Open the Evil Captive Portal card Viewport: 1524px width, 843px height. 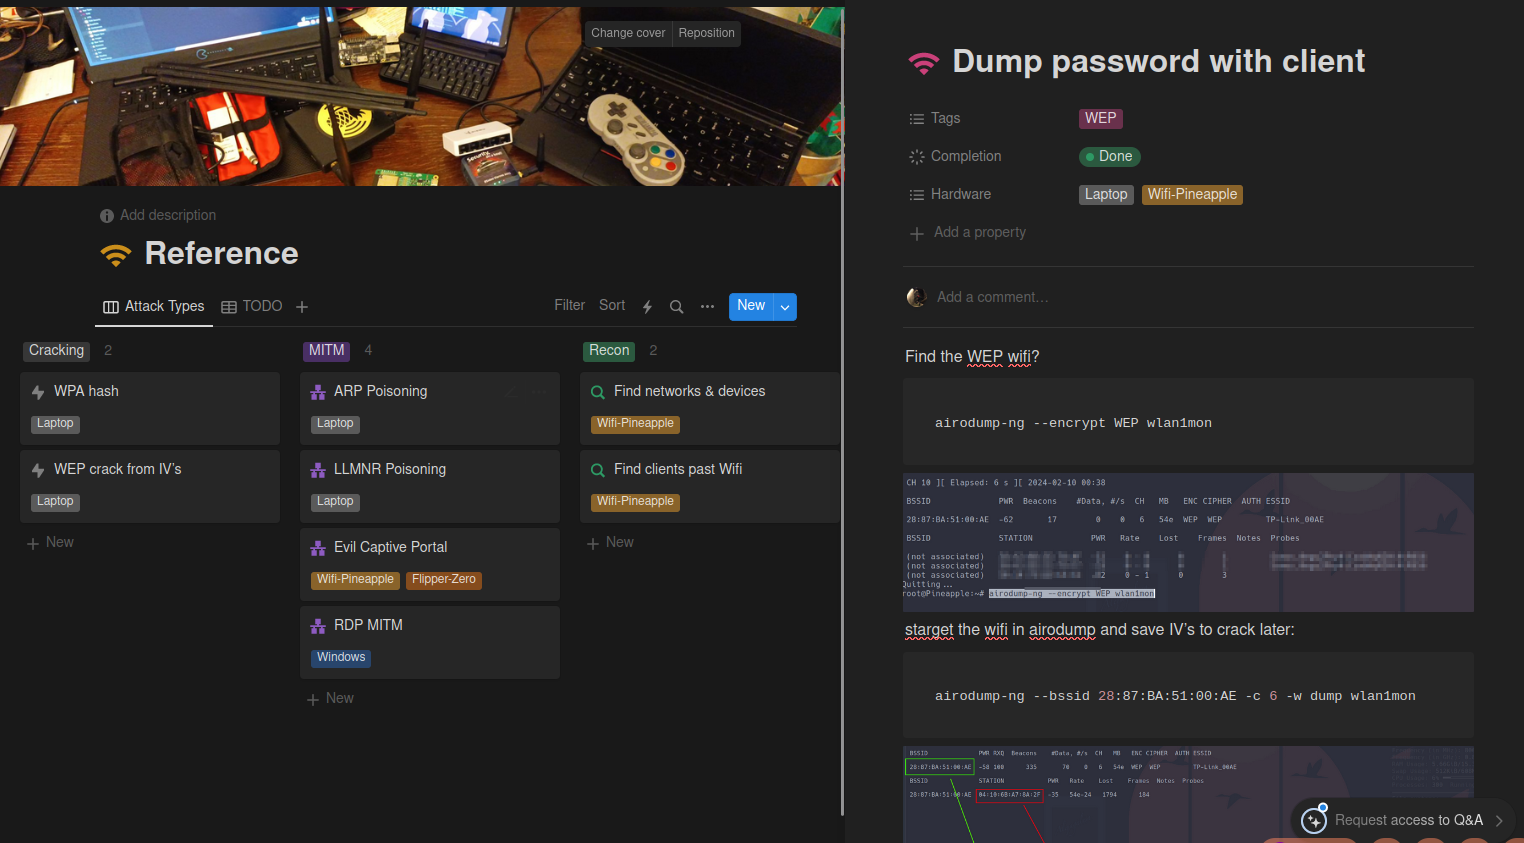pos(390,547)
